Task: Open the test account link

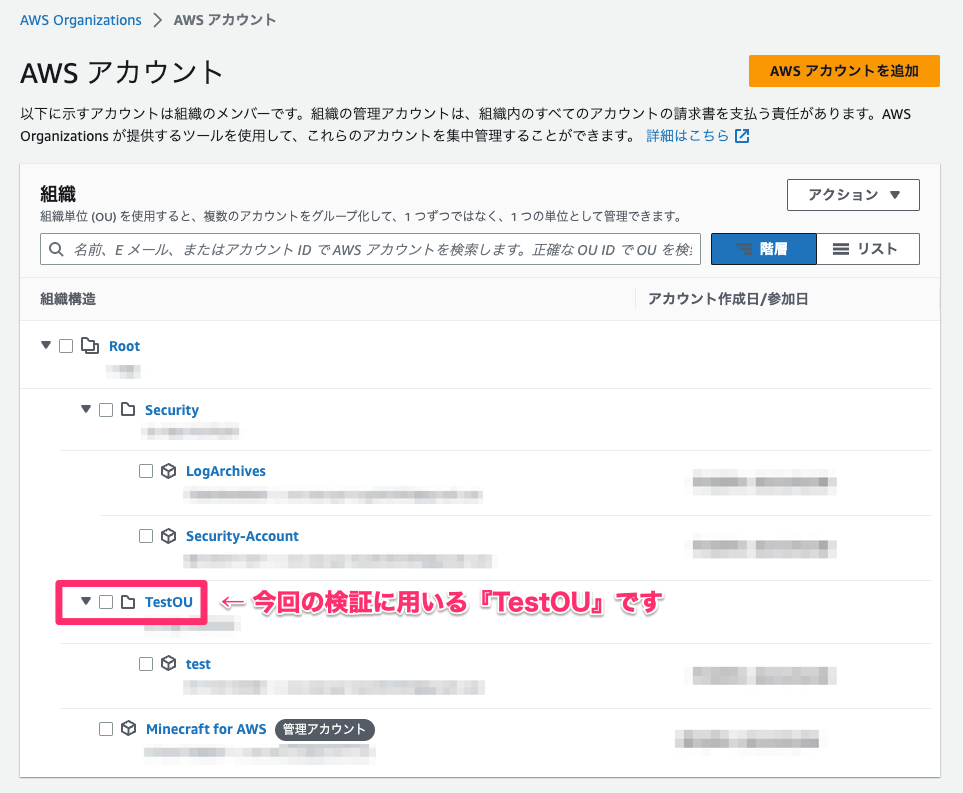Action: point(198,664)
